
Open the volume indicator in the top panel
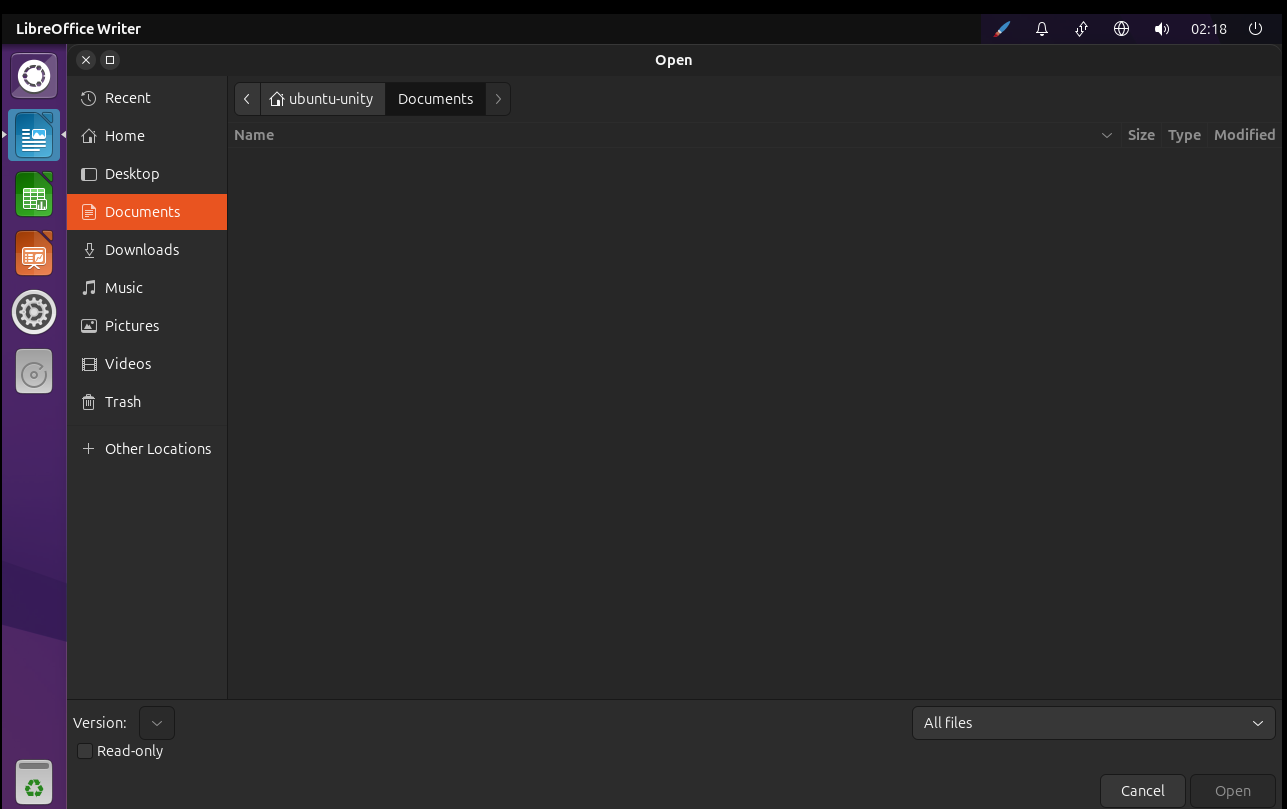point(1162,29)
